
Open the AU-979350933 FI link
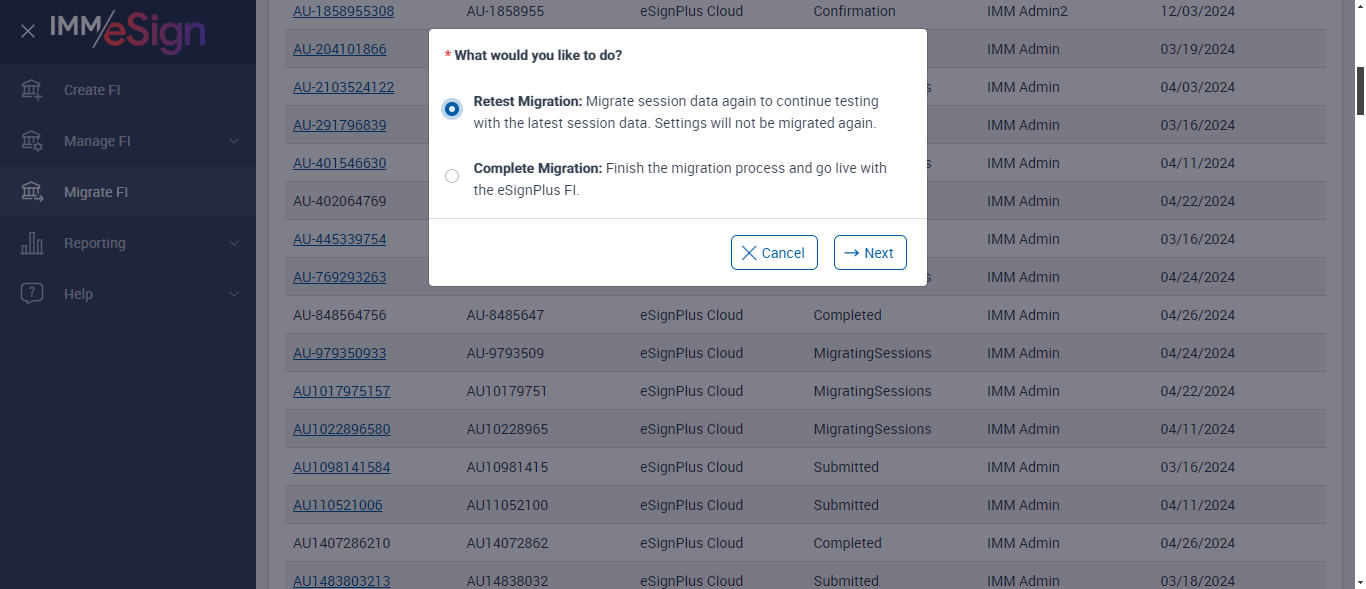coord(339,353)
